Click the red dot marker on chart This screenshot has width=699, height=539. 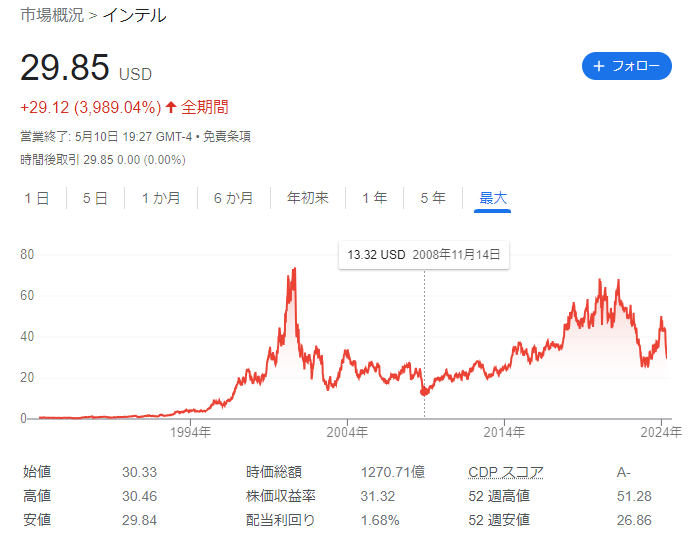click(424, 392)
